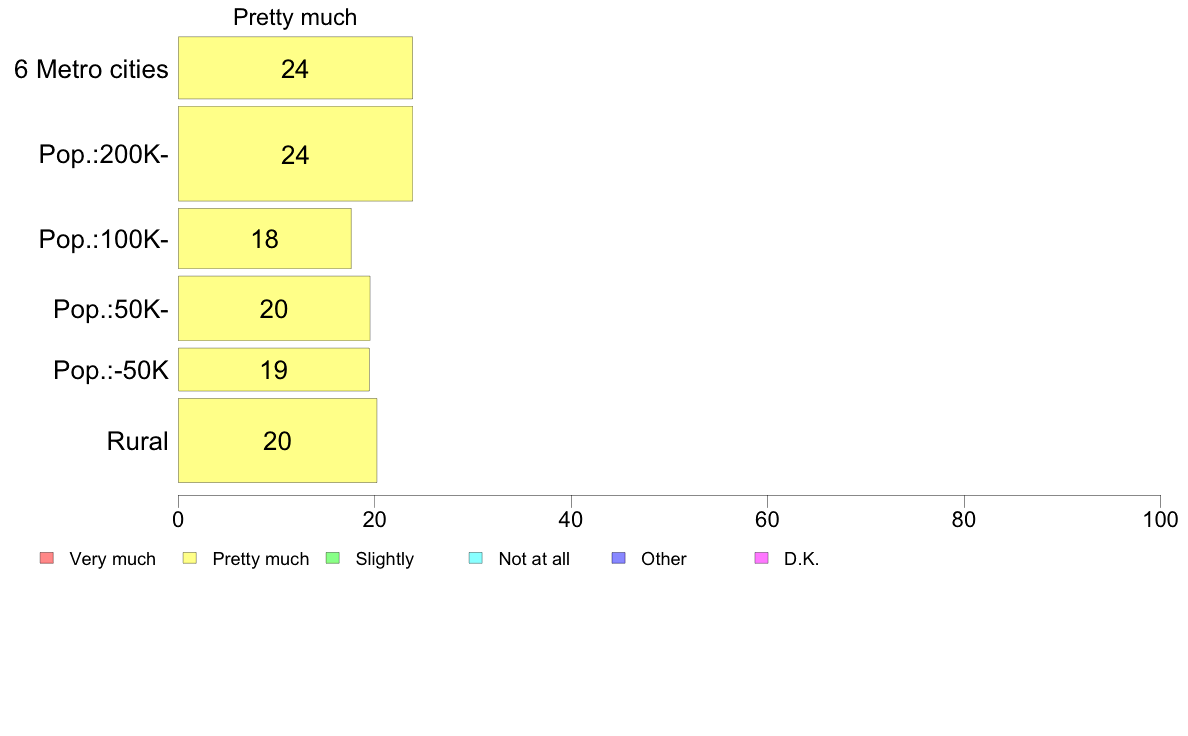The width and height of the screenshot is (1188, 736).
Task: Click the Rural category label
Action: point(137,441)
